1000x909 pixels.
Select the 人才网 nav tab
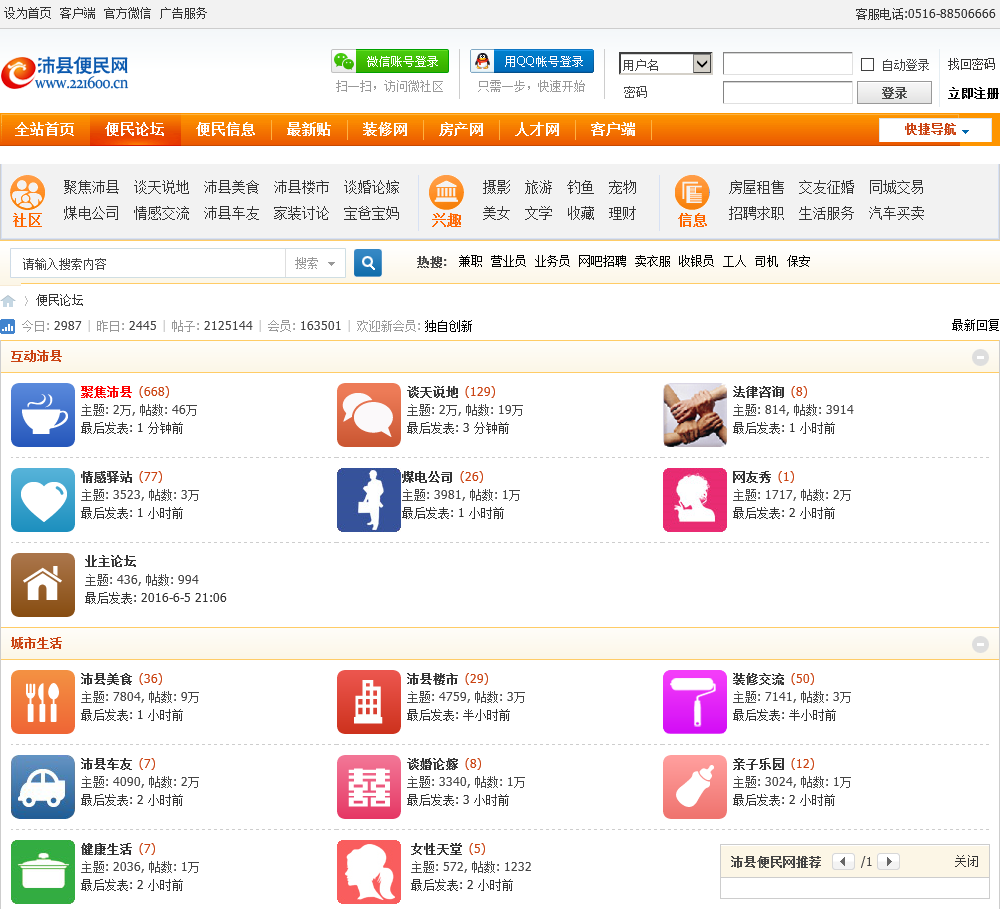pos(537,129)
